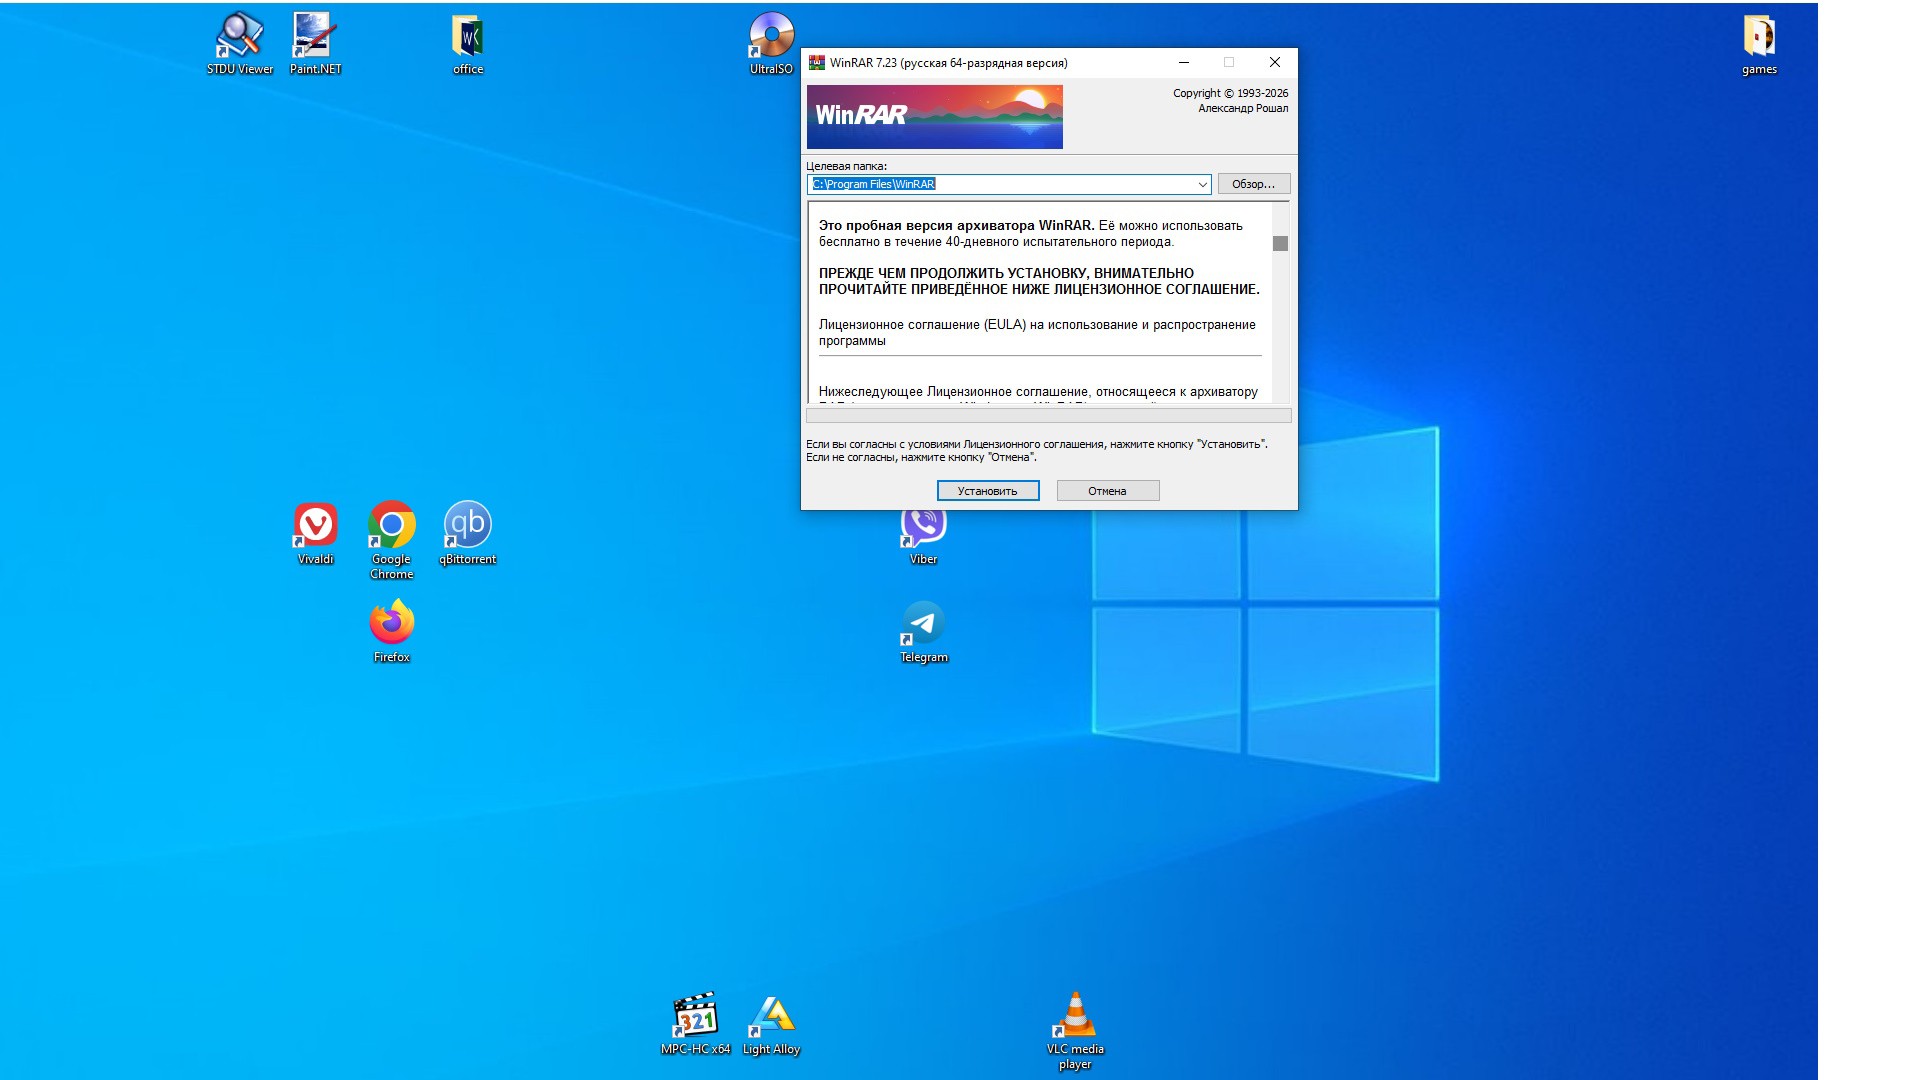Open Paint.NET desktop shortcut
This screenshot has height=1080, width=1920.
point(315,43)
